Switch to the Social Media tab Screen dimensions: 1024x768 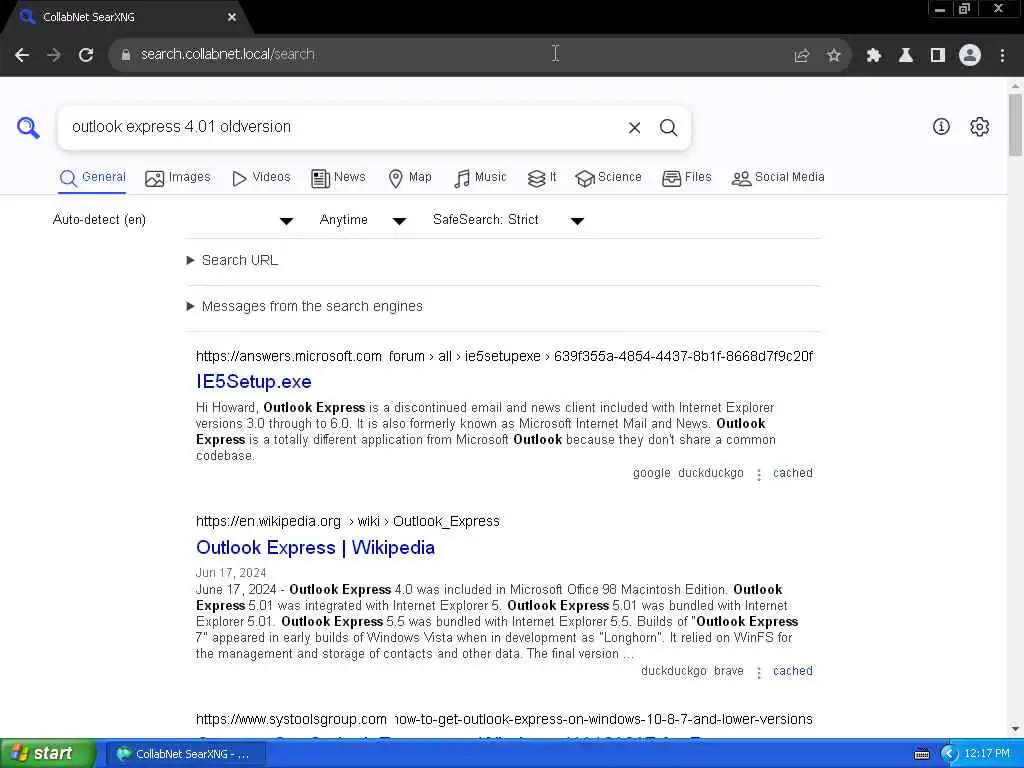(778, 178)
